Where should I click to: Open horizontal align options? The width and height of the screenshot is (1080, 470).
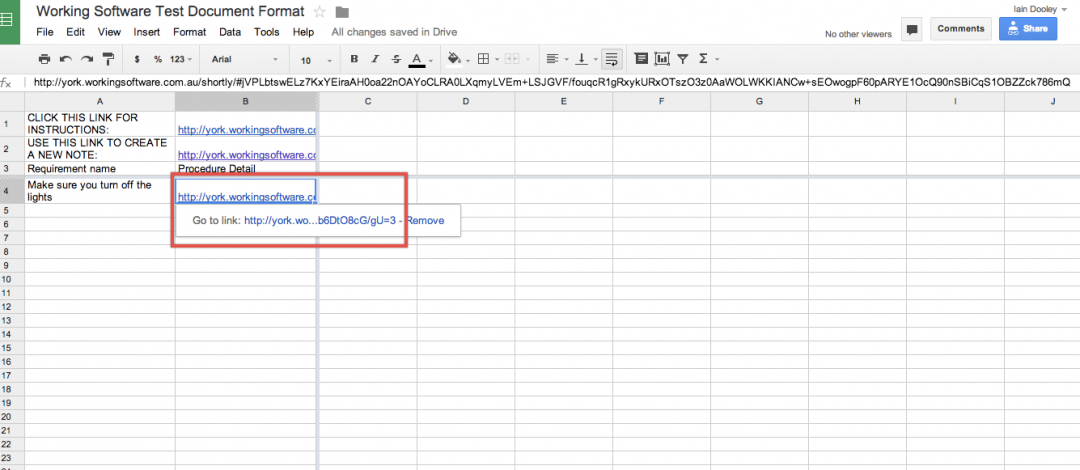pos(557,59)
